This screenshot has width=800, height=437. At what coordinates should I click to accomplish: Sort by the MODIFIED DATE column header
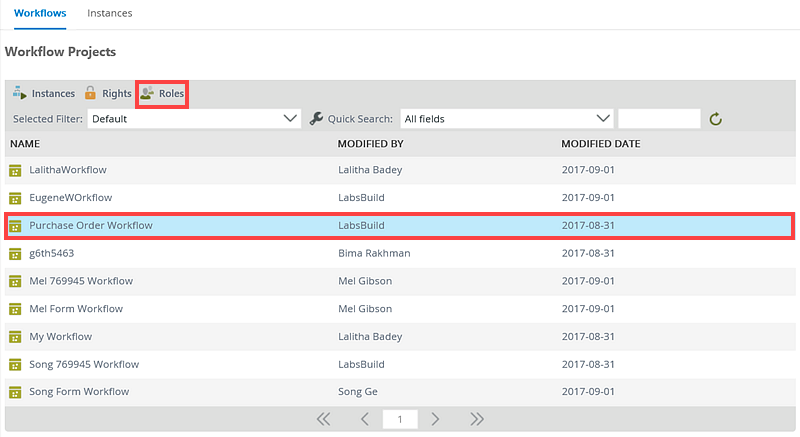click(x=601, y=144)
